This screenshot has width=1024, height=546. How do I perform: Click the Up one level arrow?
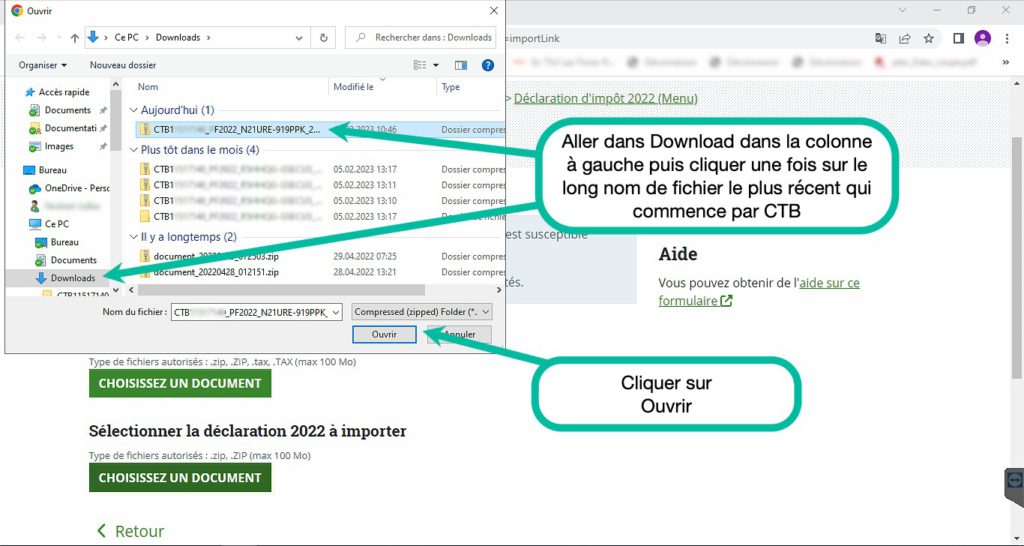(74, 38)
